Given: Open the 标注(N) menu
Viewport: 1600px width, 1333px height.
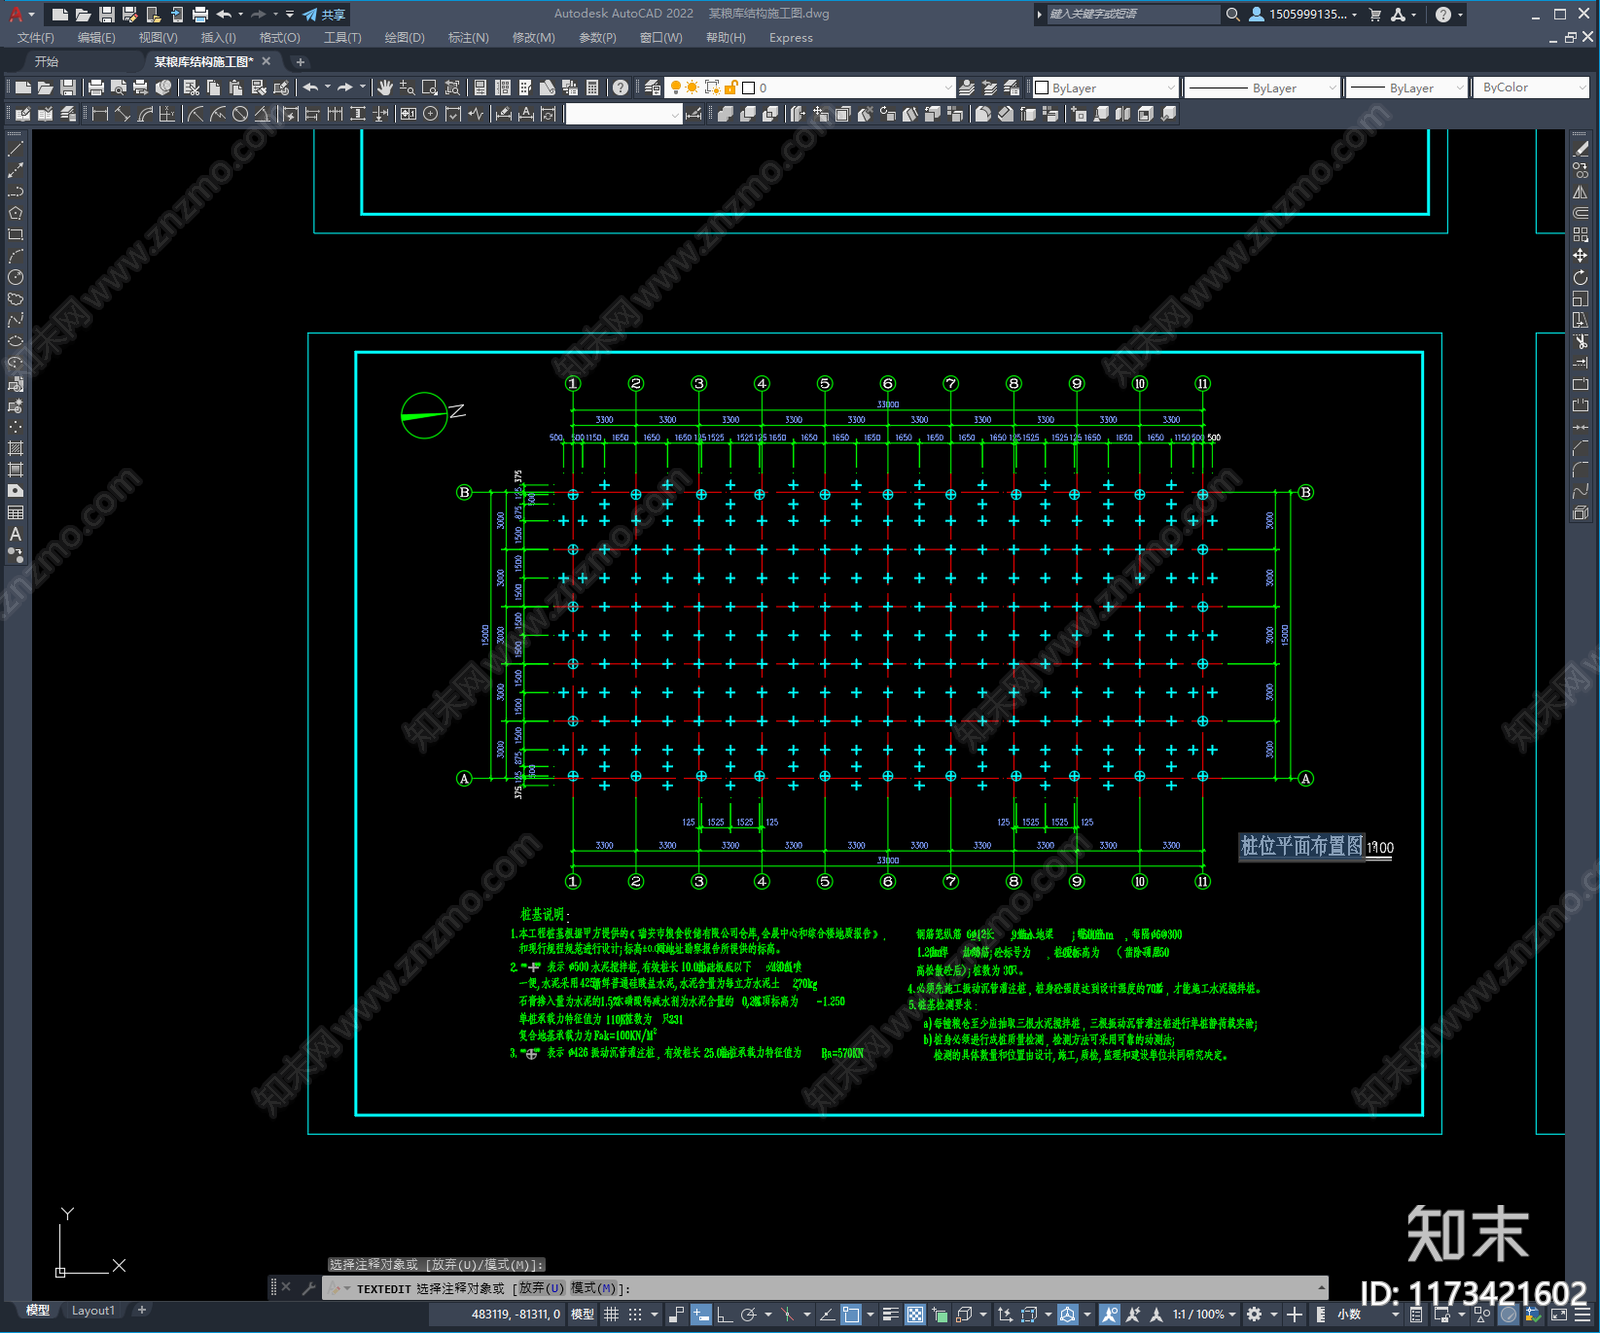Looking at the screenshot, I should 469,38.
